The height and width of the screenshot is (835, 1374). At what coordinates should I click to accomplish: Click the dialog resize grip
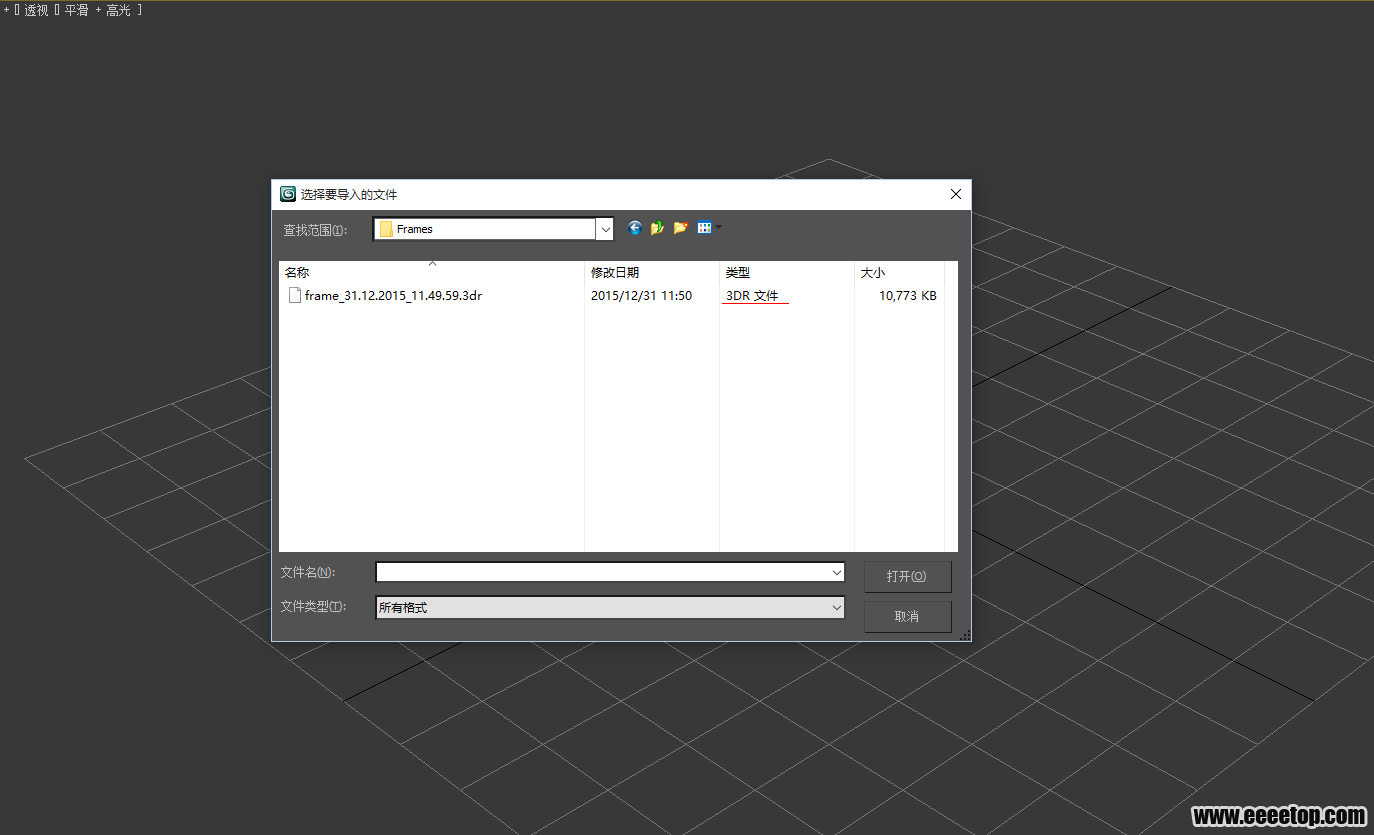pyautogui.click(x=965, y=635)
